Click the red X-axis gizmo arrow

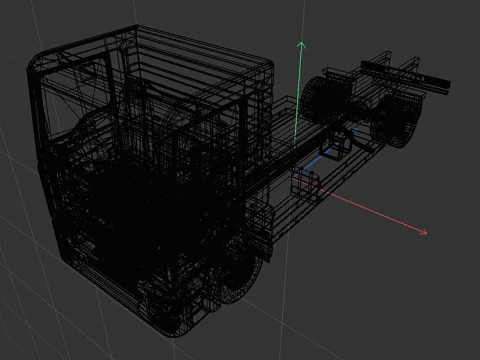(x=360, y=205)
